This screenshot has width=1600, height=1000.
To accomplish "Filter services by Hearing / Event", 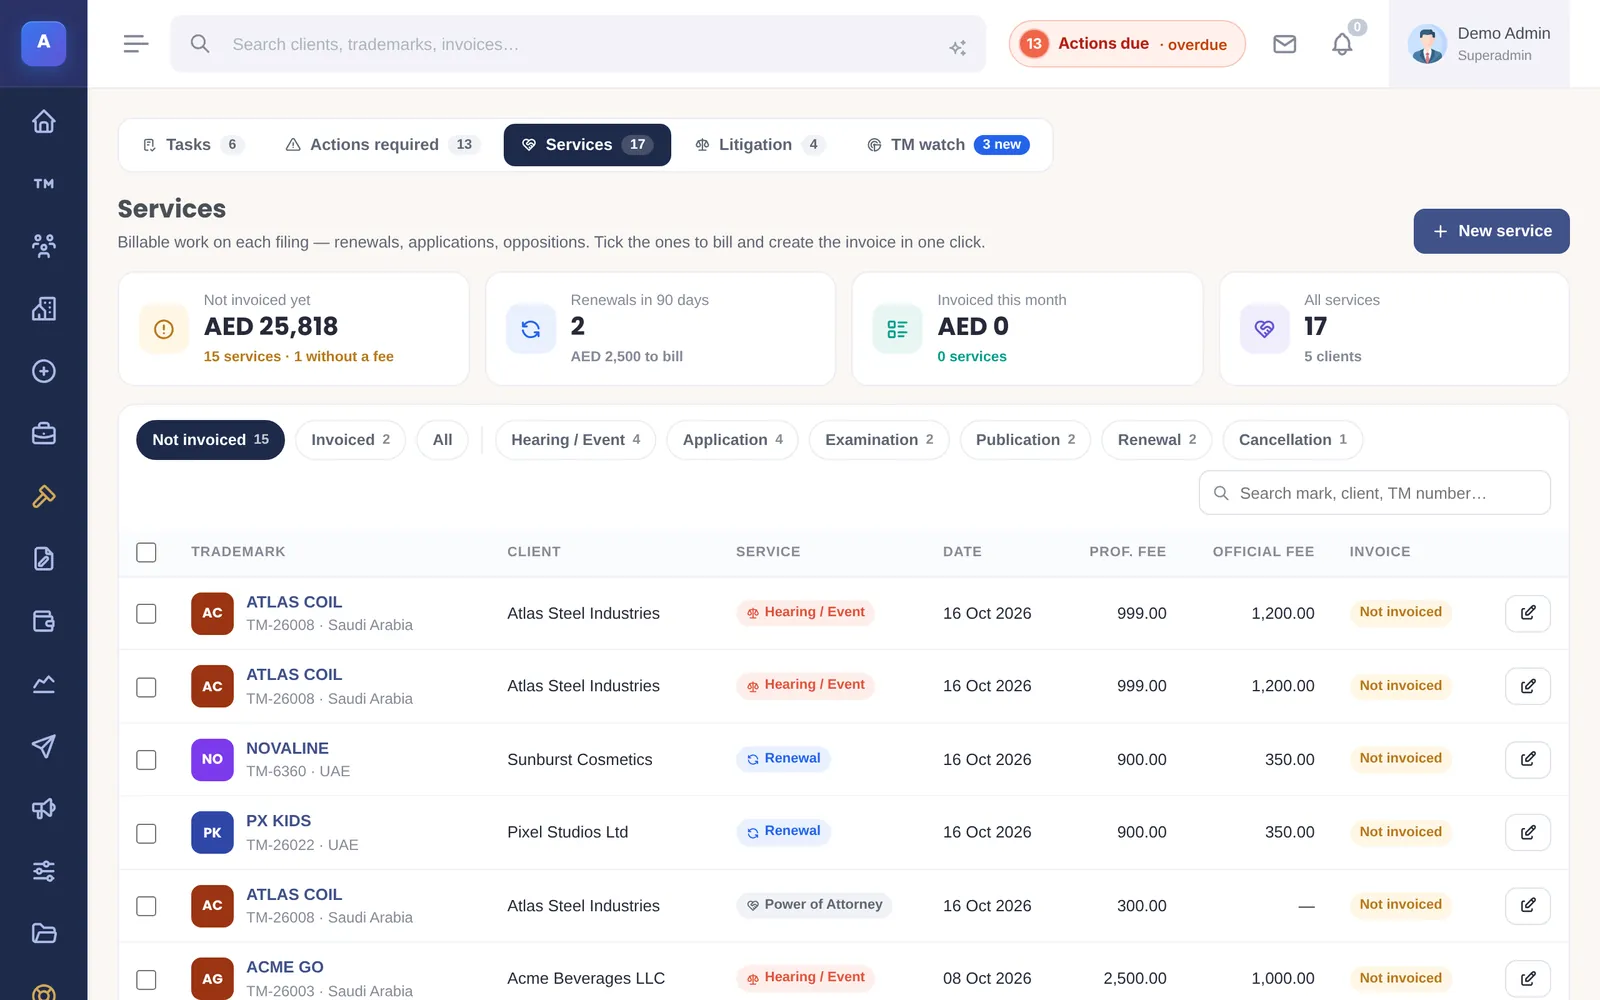I will tap(575, 440).
